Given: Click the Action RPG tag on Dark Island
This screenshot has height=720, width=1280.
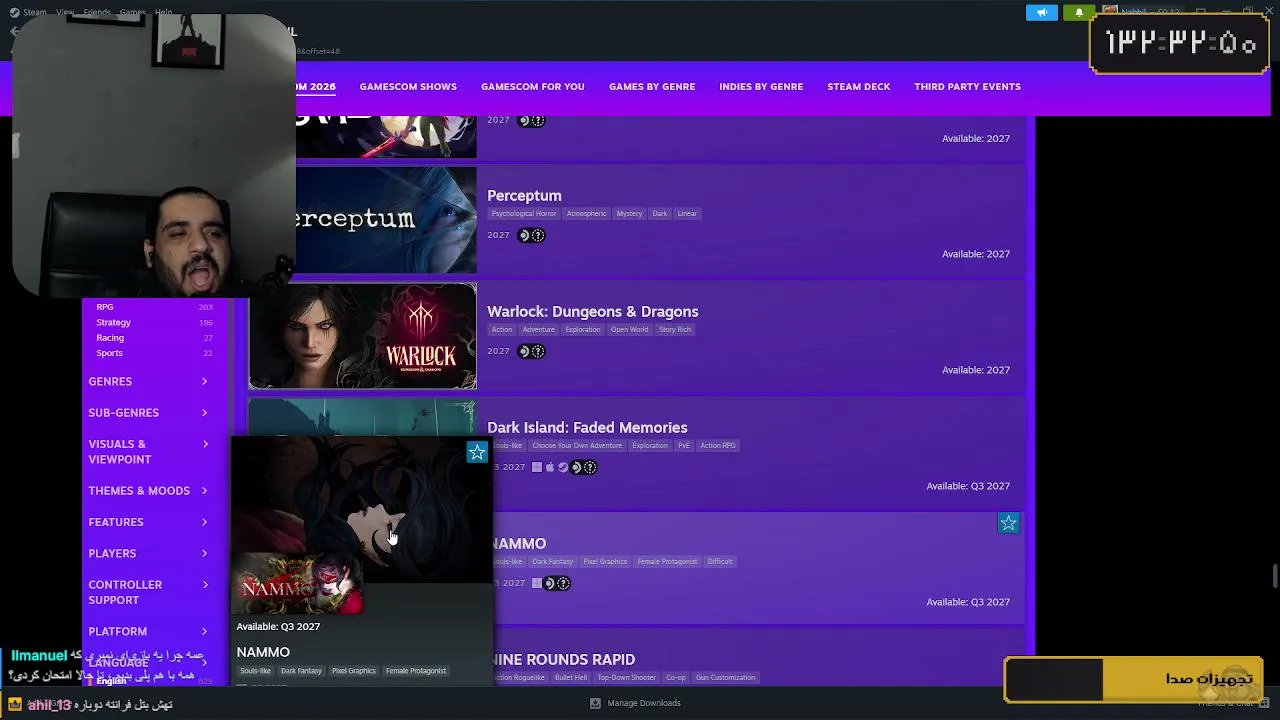Looking at the screenshot, I should pos(718,446).
